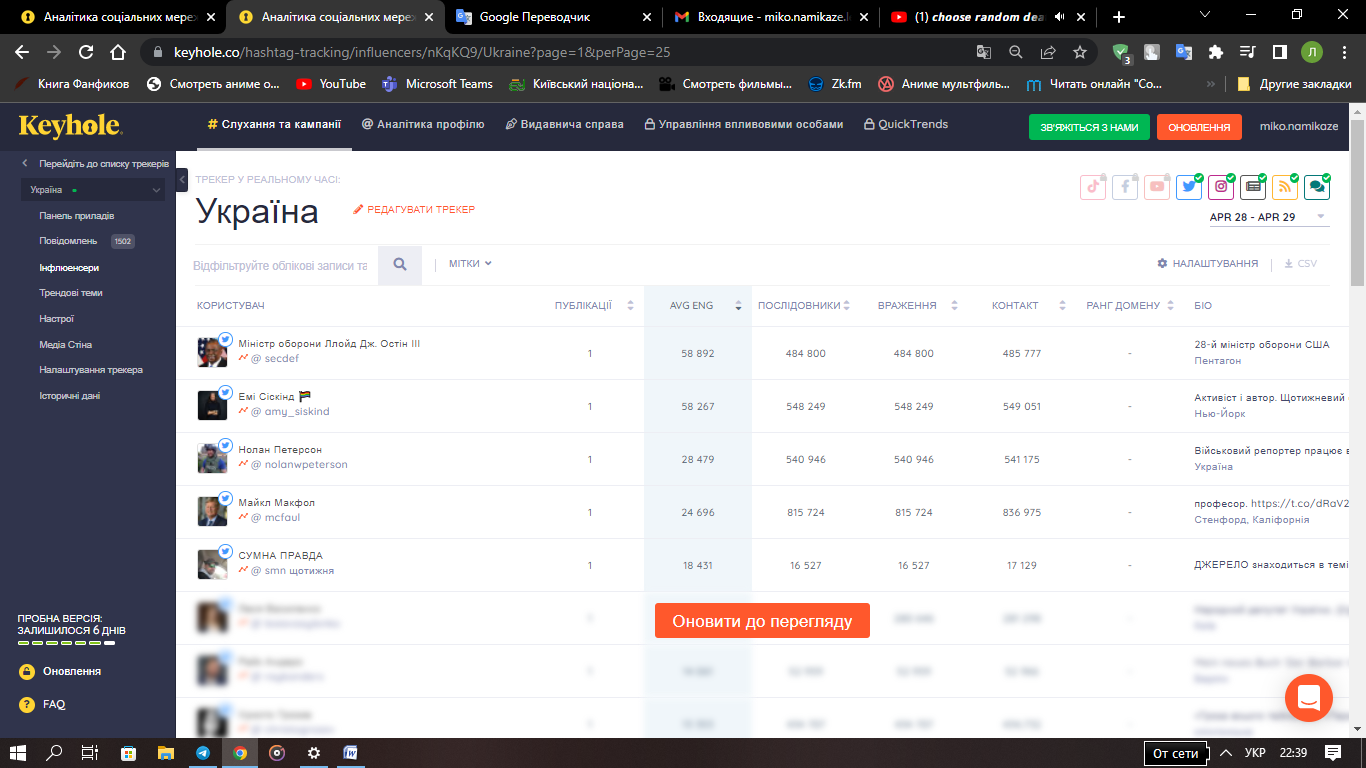Open Аналітика профілю nav item
This screenshot has height=768, width=1366.
[423, 125]
